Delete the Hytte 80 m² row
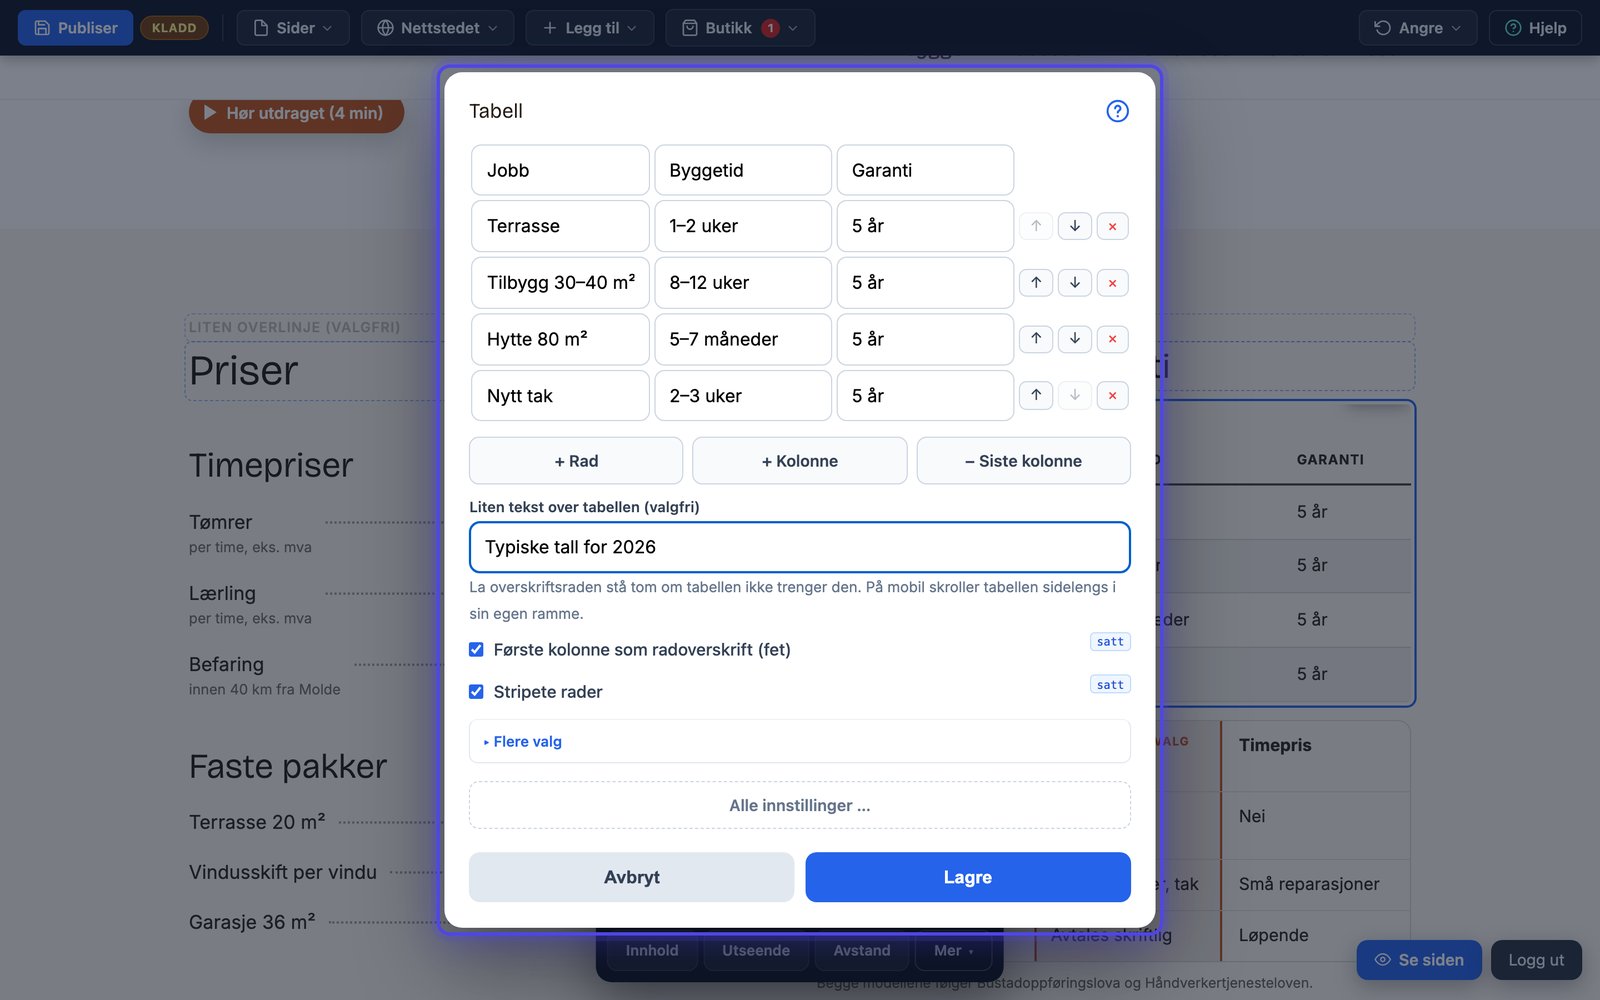 (x=1112, y=339)
